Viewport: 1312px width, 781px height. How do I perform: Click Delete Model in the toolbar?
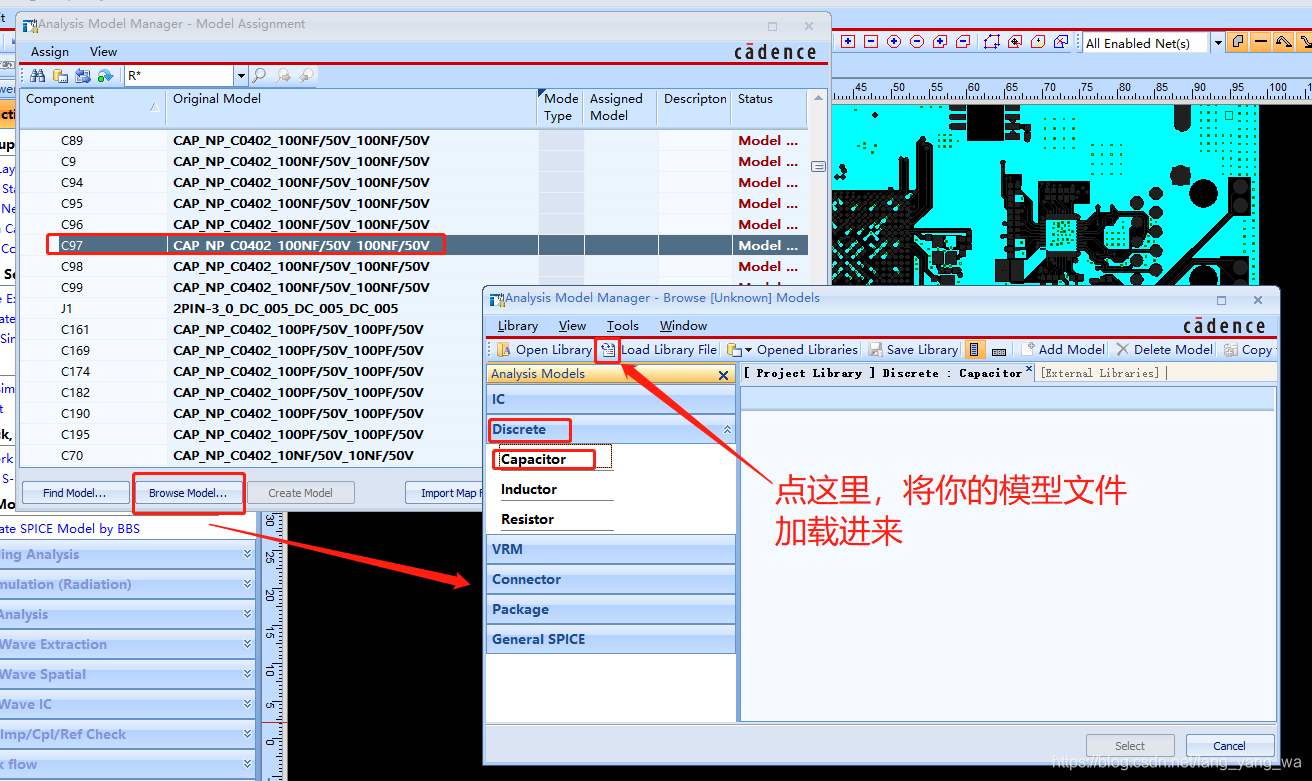pos(1164,350)
